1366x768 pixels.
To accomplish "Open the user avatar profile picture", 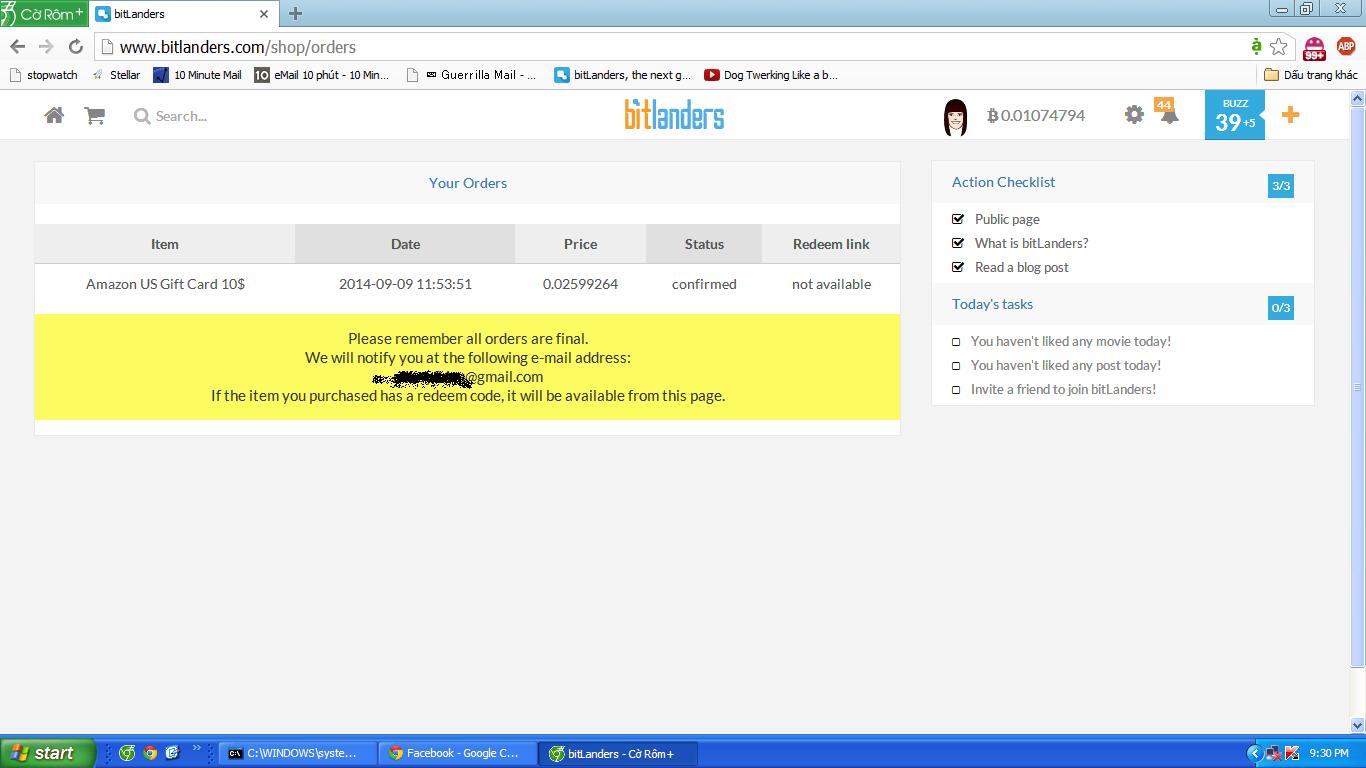I will [956, 117].
